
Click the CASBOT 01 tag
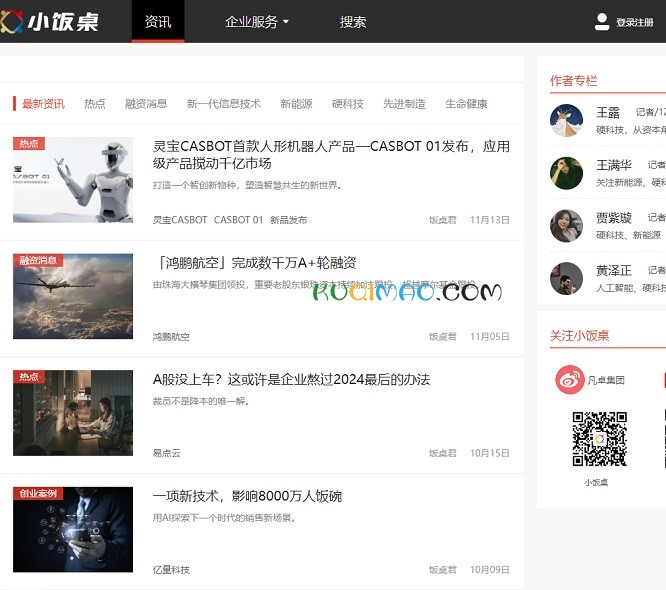238,220
